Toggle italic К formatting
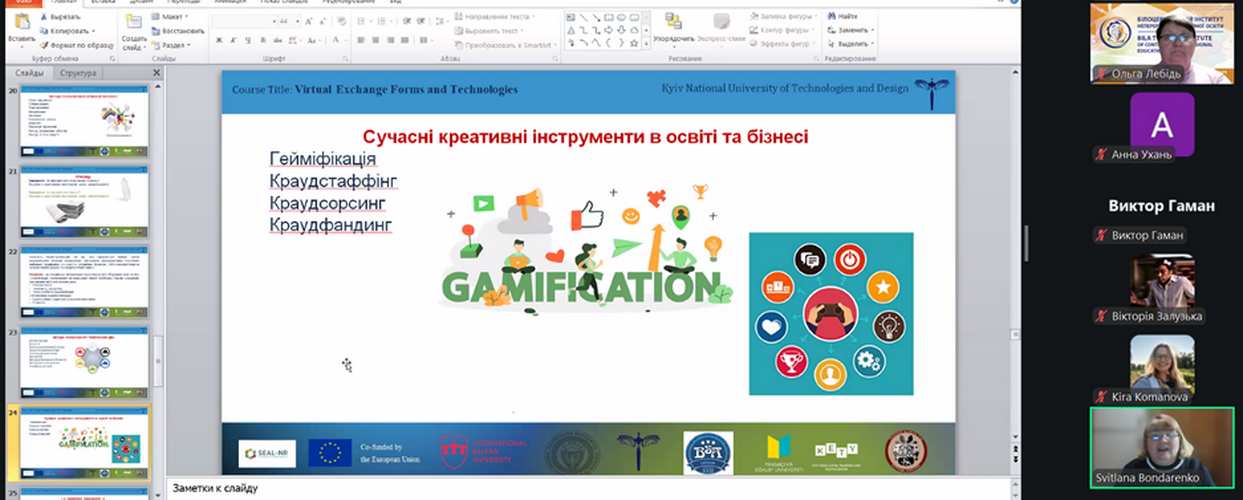 click(231, 41)
